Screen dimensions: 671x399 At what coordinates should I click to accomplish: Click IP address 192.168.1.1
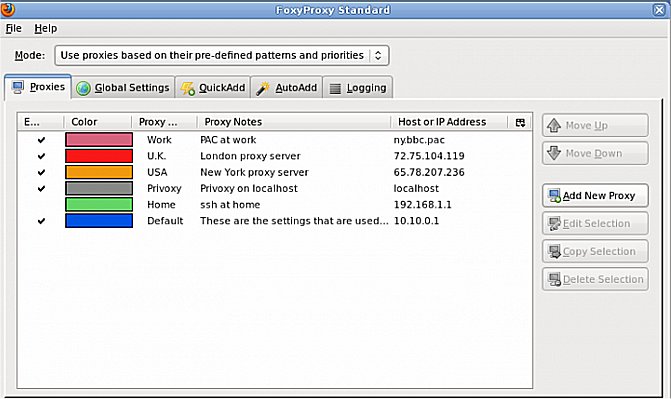pyautogui.click(x=422, y=205)
